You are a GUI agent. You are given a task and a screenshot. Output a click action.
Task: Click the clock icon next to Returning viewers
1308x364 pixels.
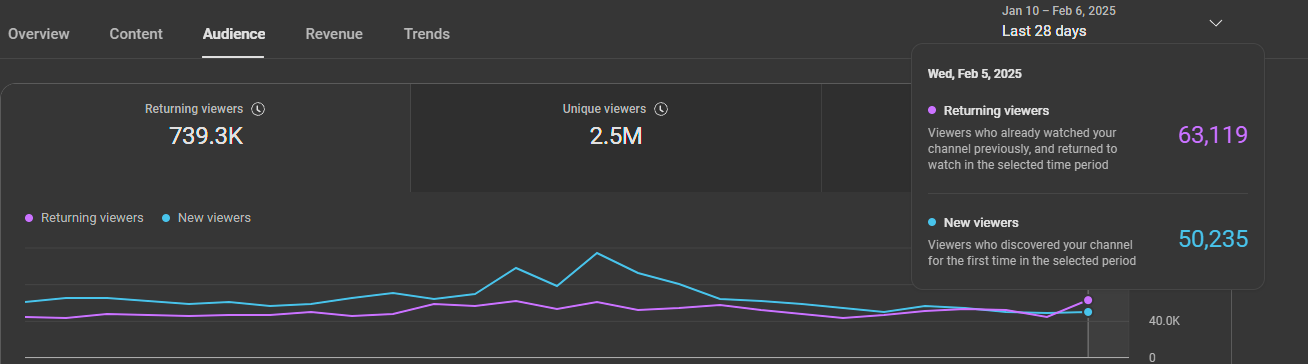(258, 109)
